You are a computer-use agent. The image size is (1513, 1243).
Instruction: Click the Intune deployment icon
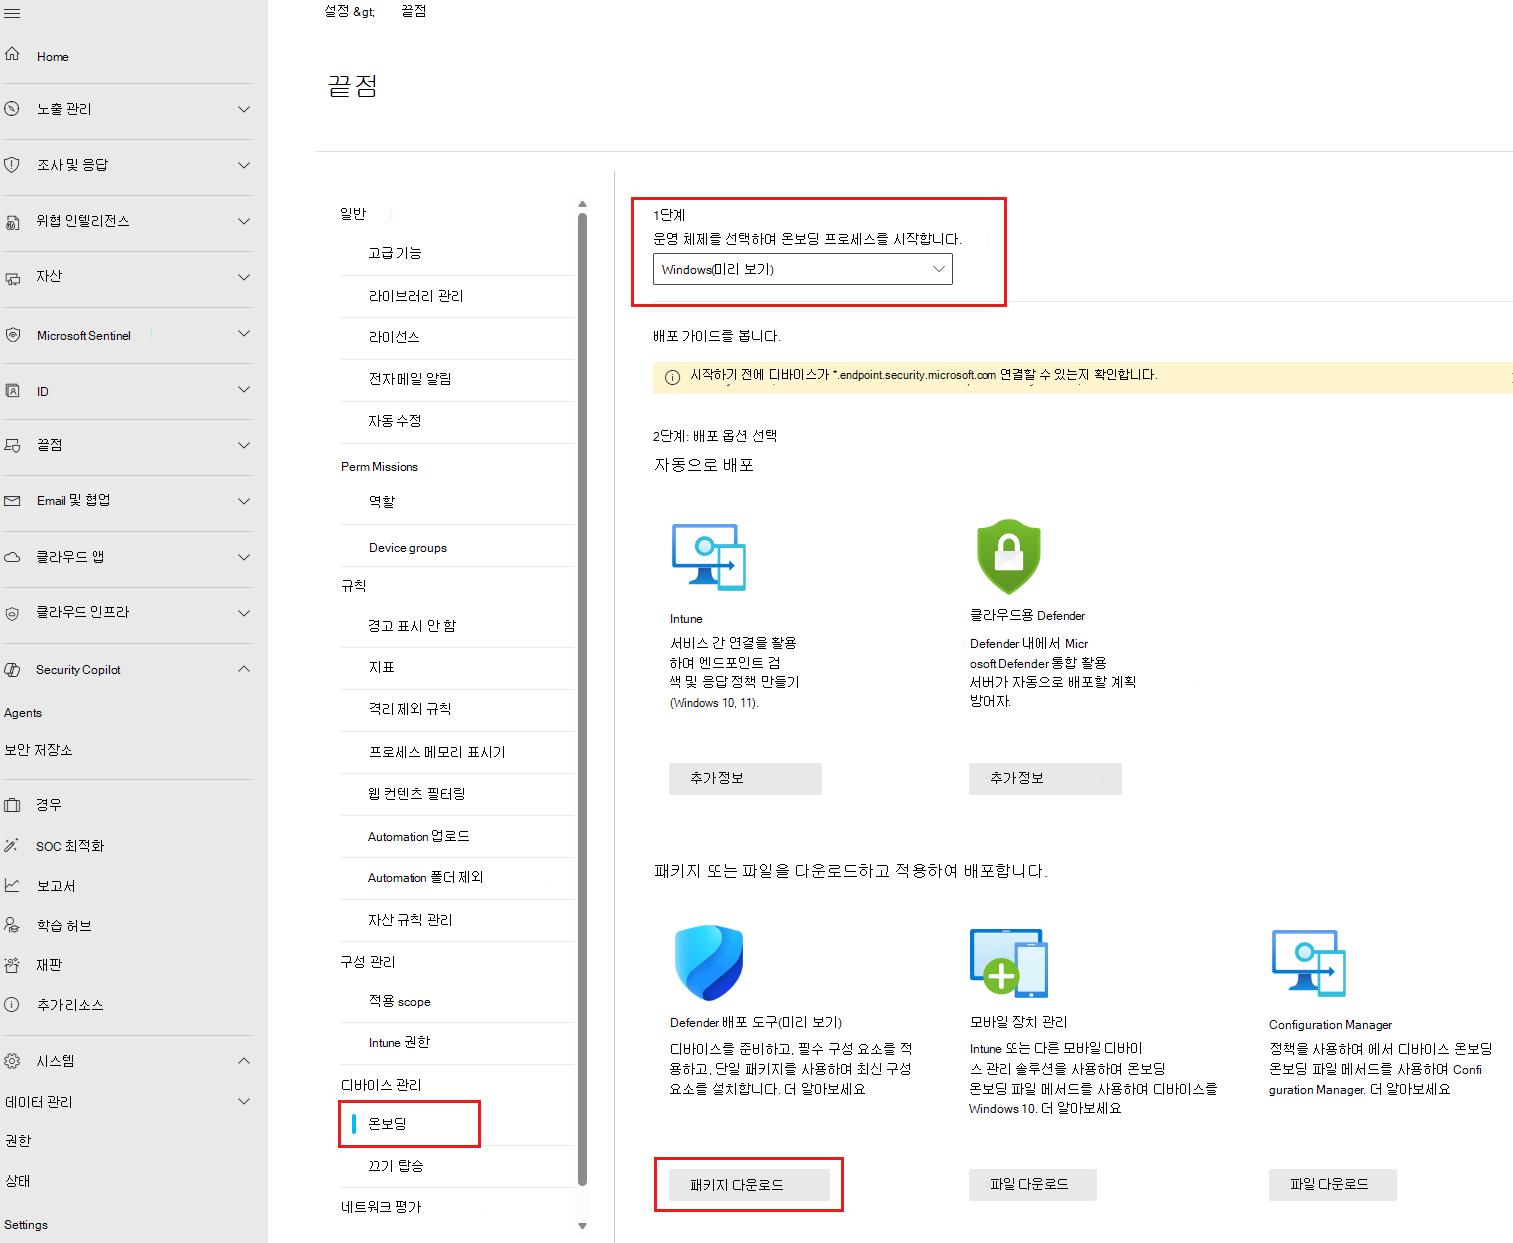709,557
